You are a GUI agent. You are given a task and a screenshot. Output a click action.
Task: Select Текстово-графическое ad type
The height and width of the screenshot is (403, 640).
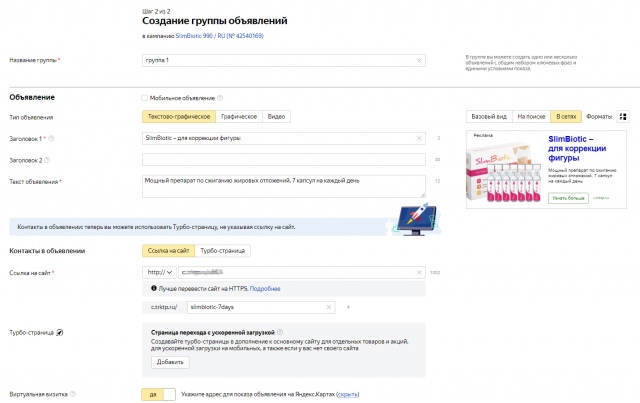(x=179, y=117)
